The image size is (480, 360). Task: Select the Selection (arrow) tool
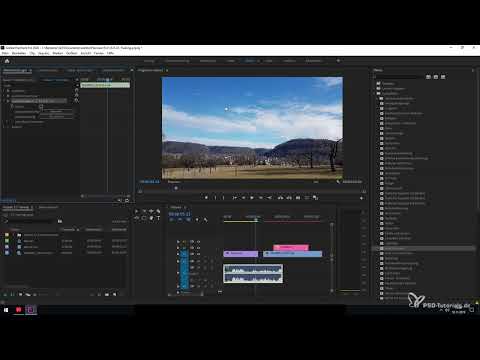137,211
